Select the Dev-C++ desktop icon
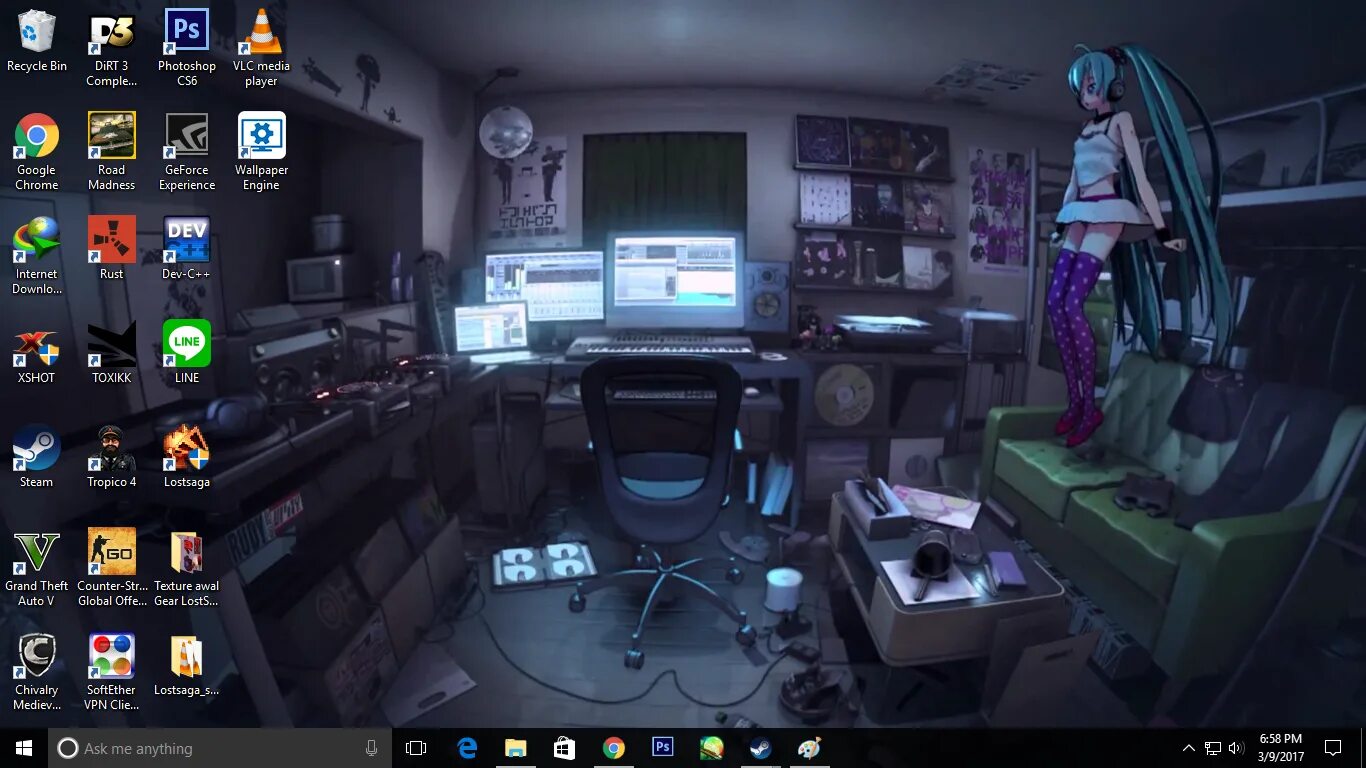The width and height of the screenshot is (1366, 768). point(187,249)
